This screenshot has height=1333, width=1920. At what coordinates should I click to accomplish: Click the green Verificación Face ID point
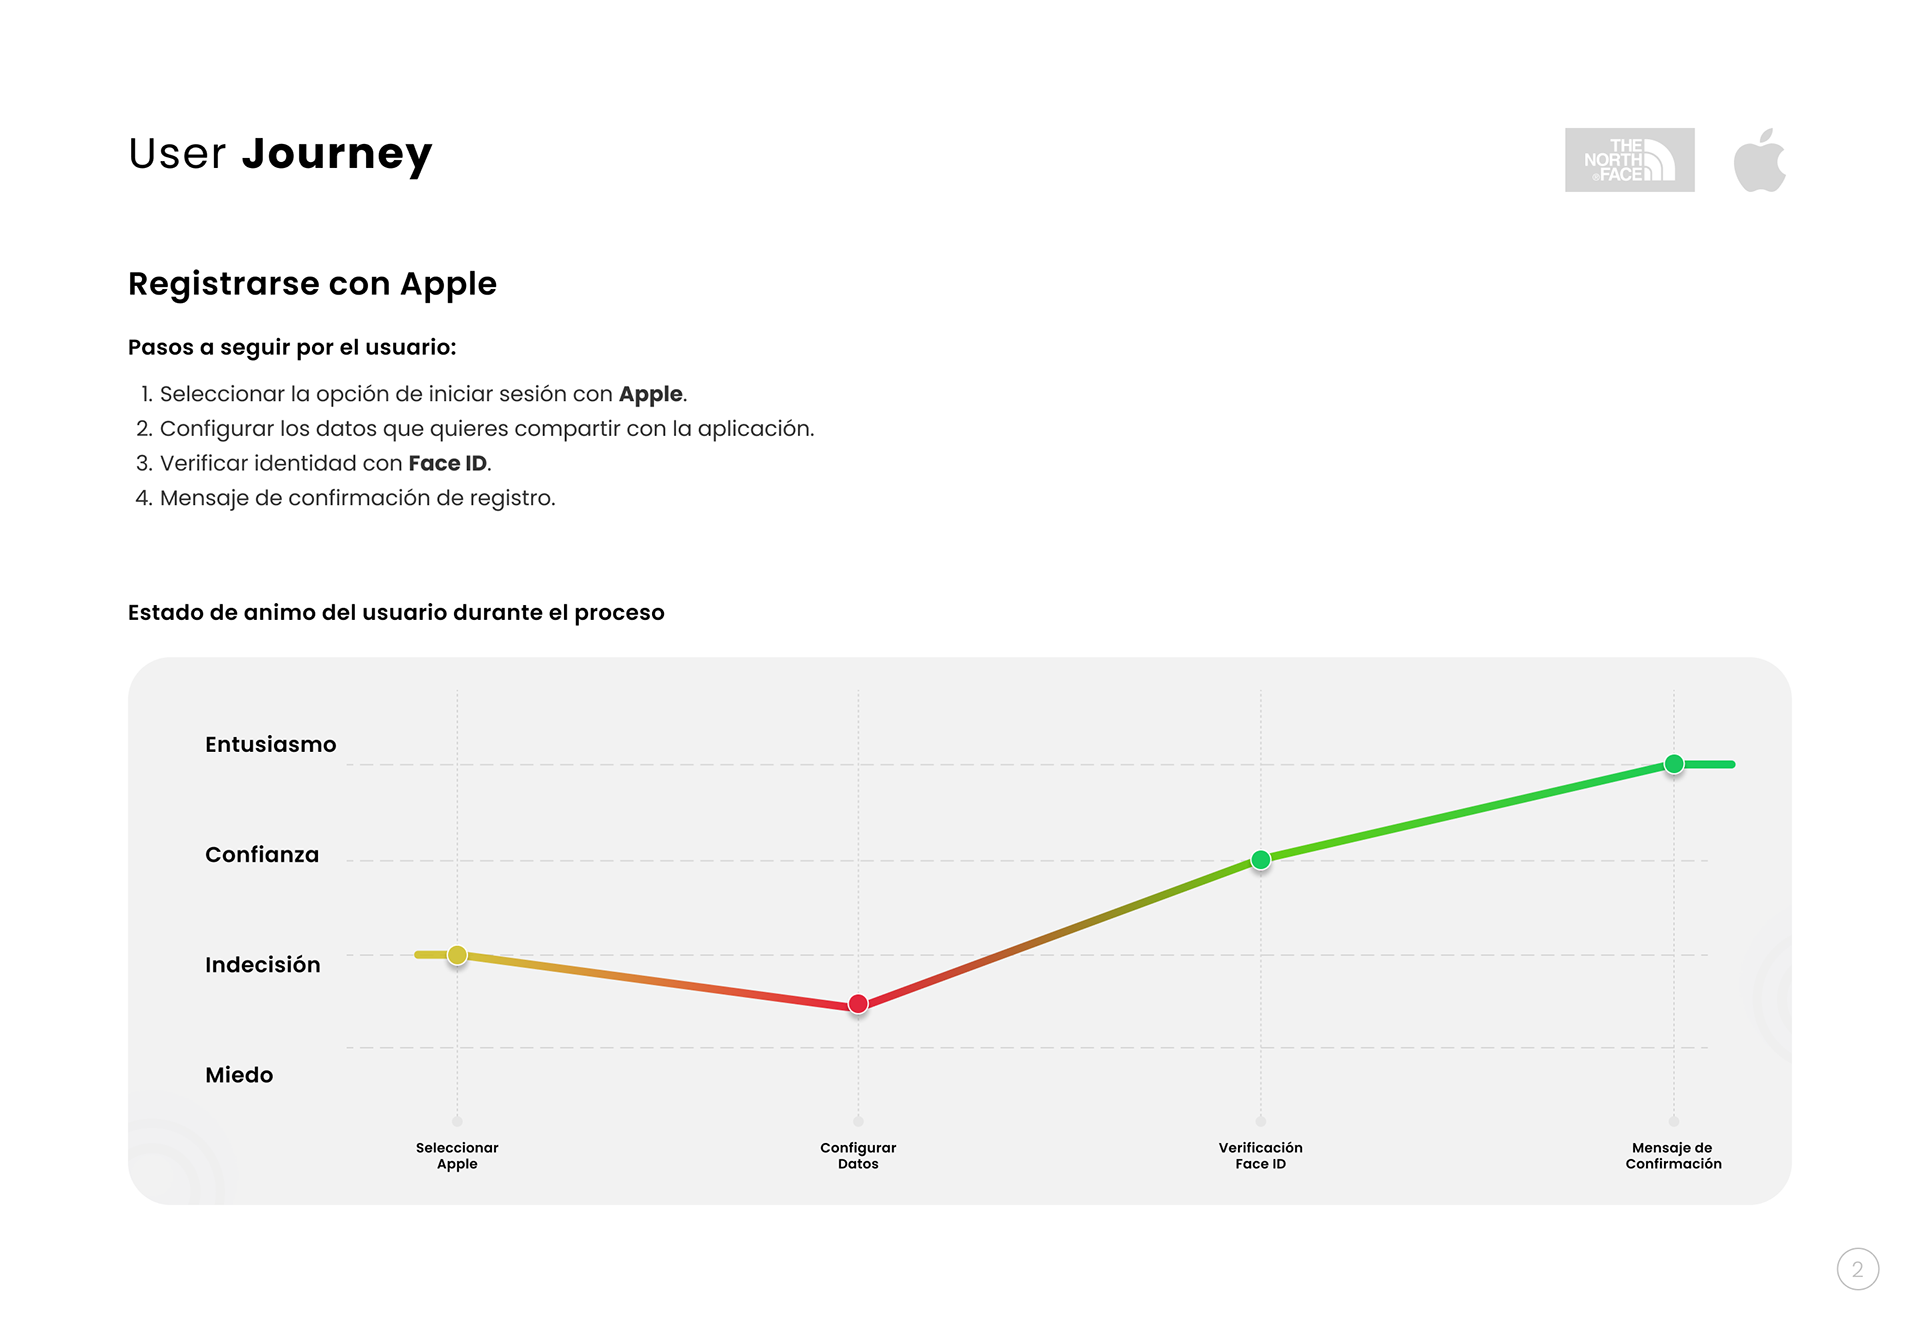(x=1261, y=860)
